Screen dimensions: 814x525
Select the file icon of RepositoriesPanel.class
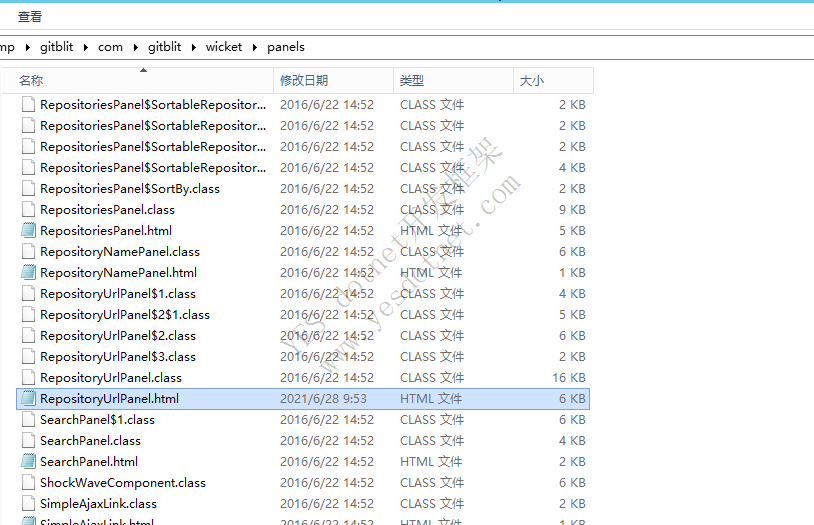coord(29,209)
